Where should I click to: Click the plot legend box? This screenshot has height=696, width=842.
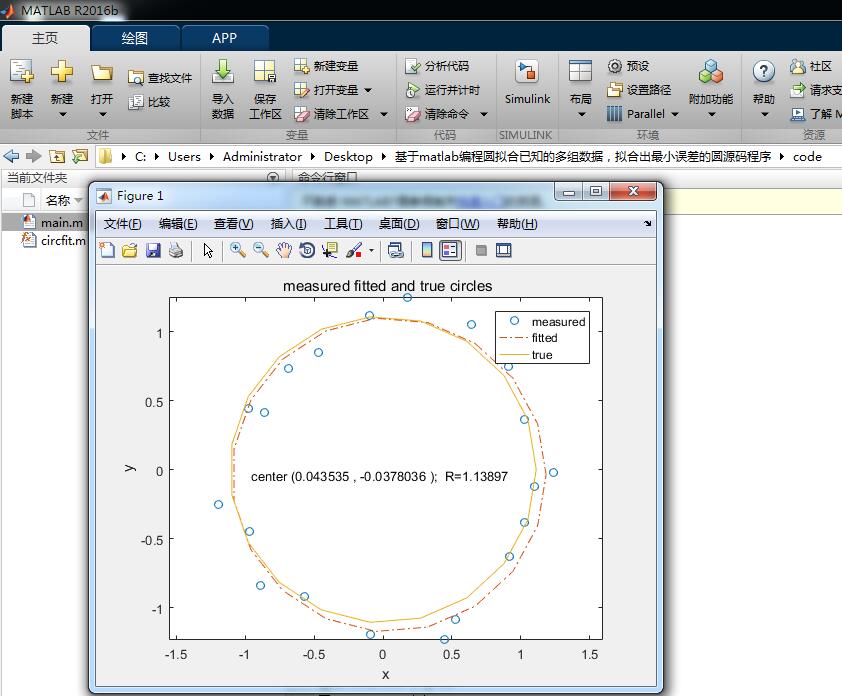(x=542, y=337)
